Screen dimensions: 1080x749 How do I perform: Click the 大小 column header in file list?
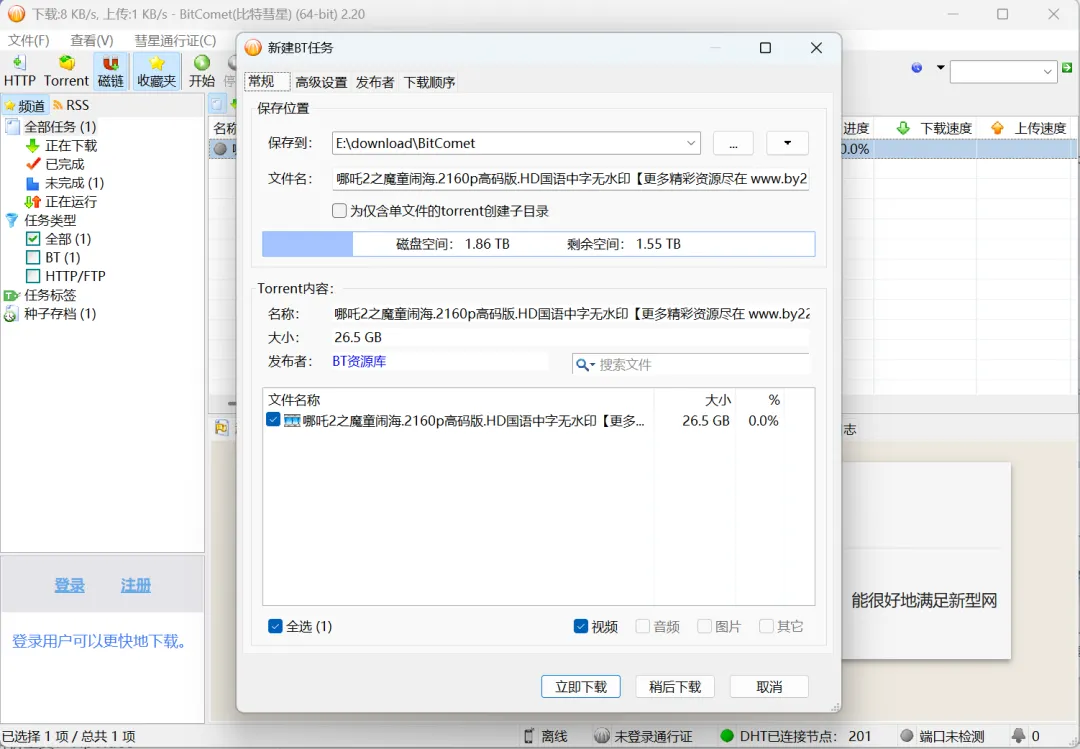(694, 400)
